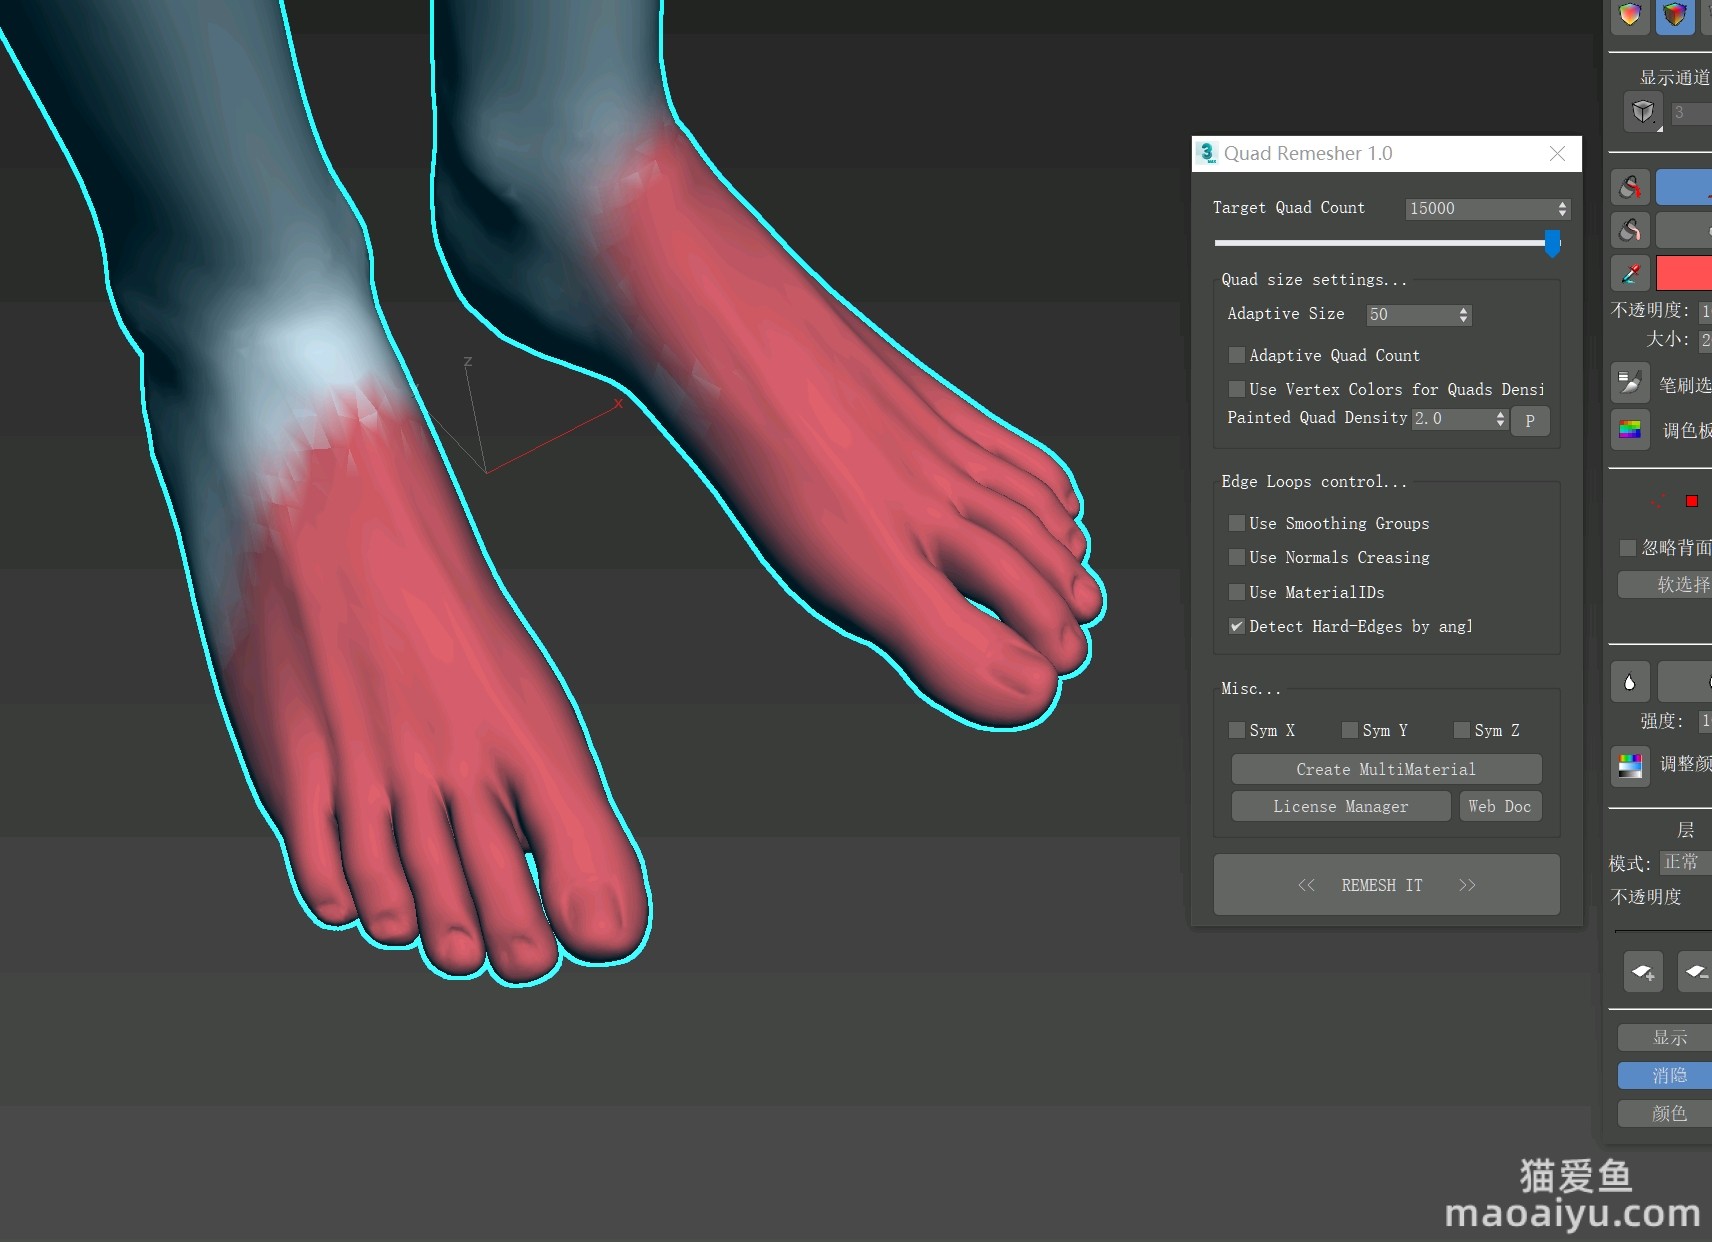Open layer mode dropdown
1712x1242 pixels.
(1685, 862)
